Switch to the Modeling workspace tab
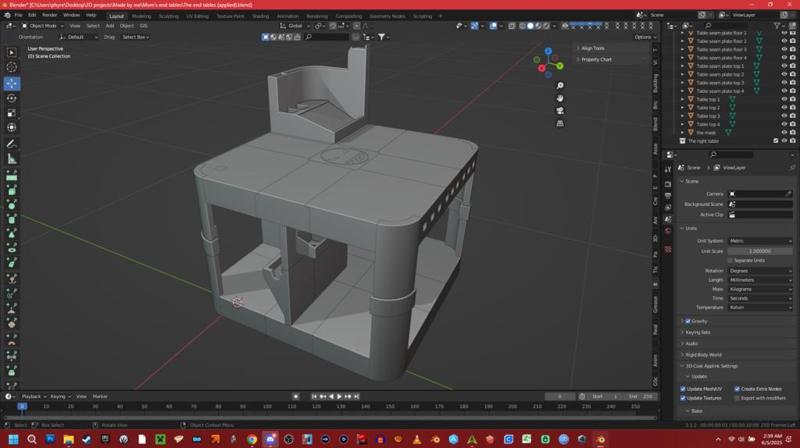The width and height of the screenshot is (800, 448). click(141, 16)
